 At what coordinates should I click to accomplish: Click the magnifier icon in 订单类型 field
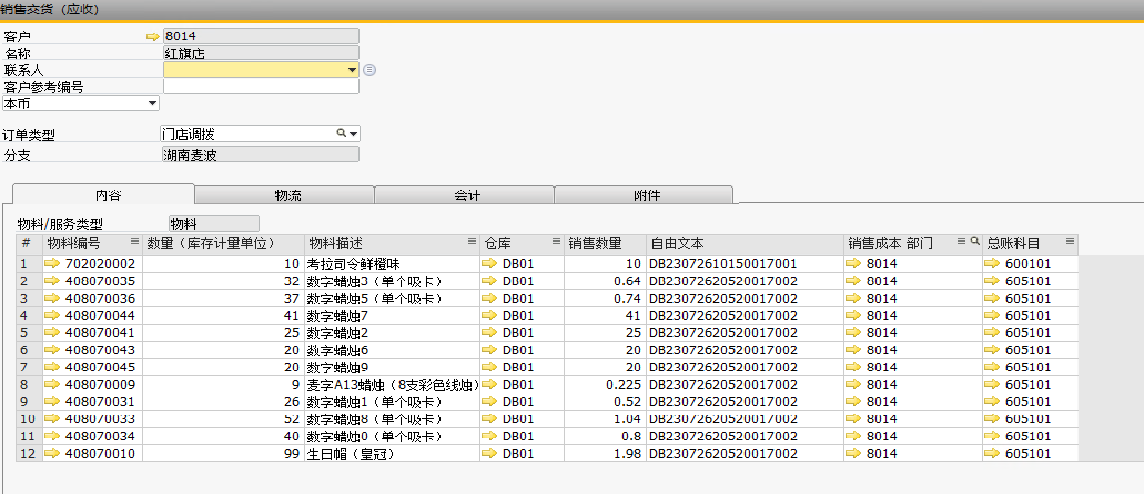[340, 133]
